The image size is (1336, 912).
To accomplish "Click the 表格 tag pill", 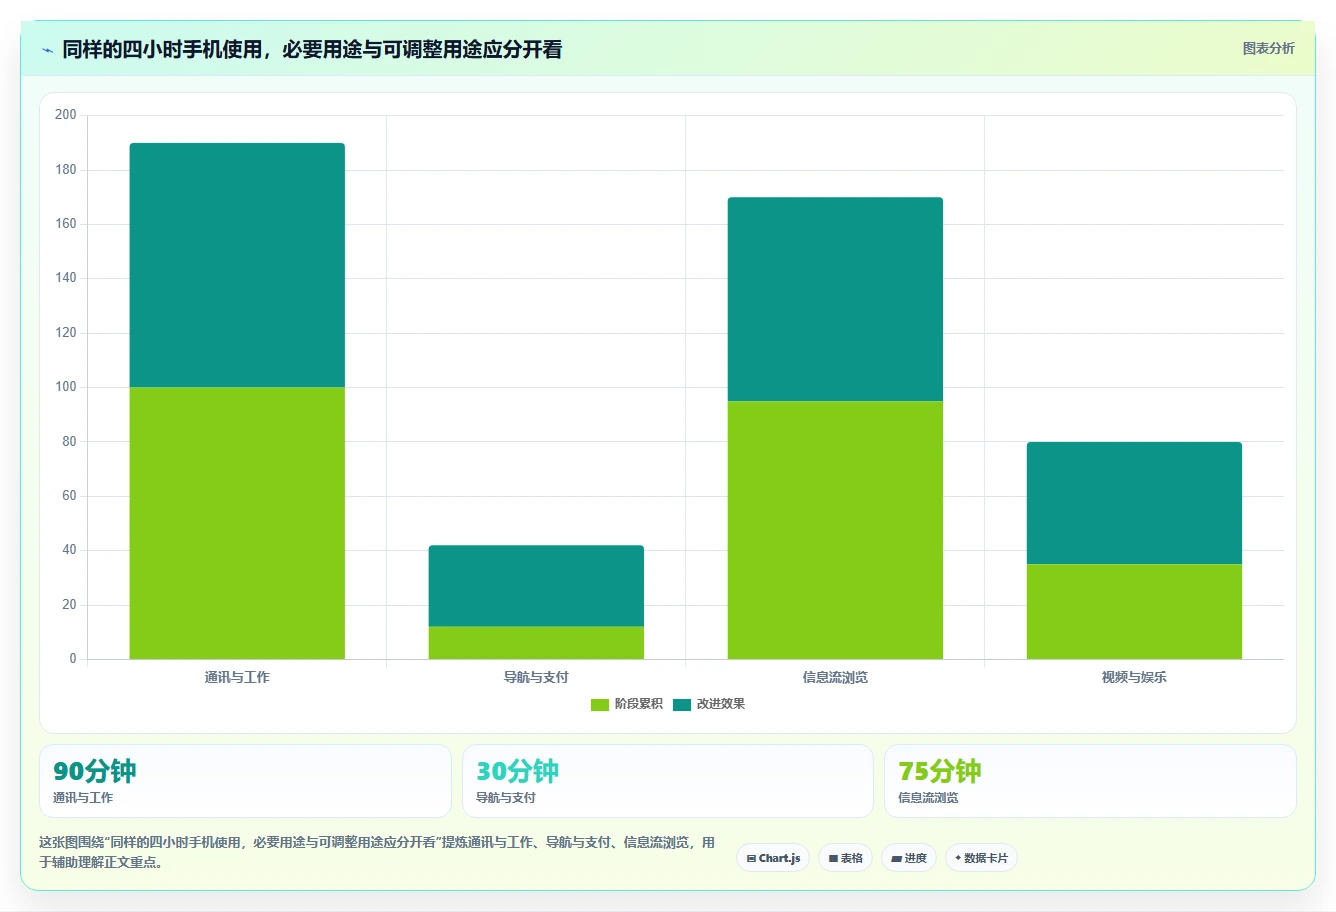I will 845,858.
